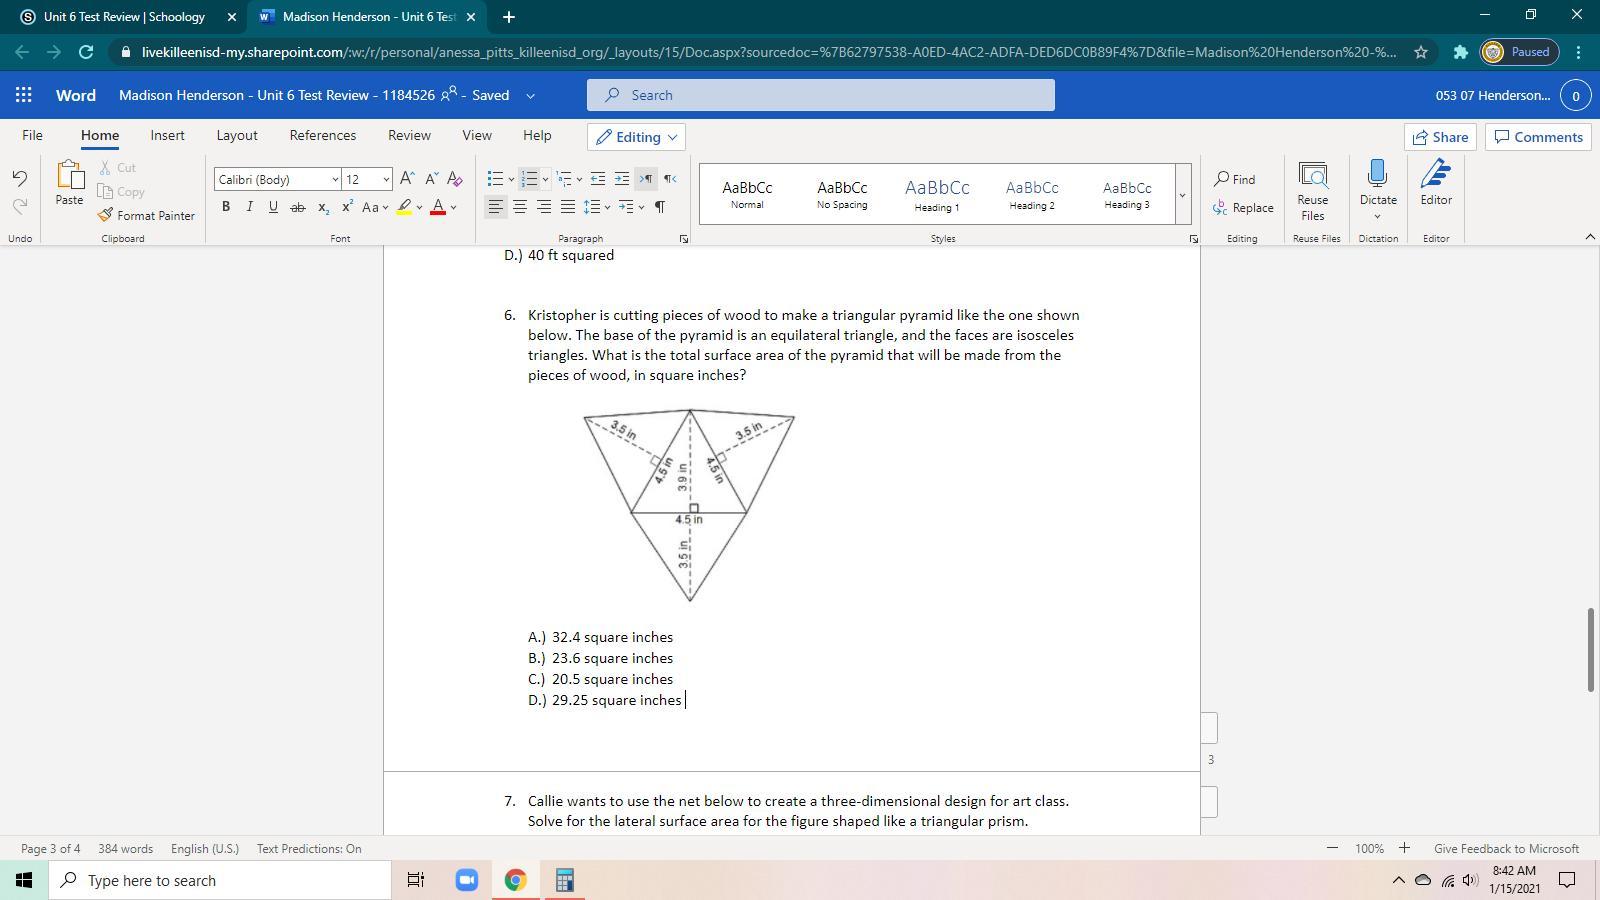Screen dimensions: 1600x900
Task: Toggle left-to-right text direction
Action: 646,179
